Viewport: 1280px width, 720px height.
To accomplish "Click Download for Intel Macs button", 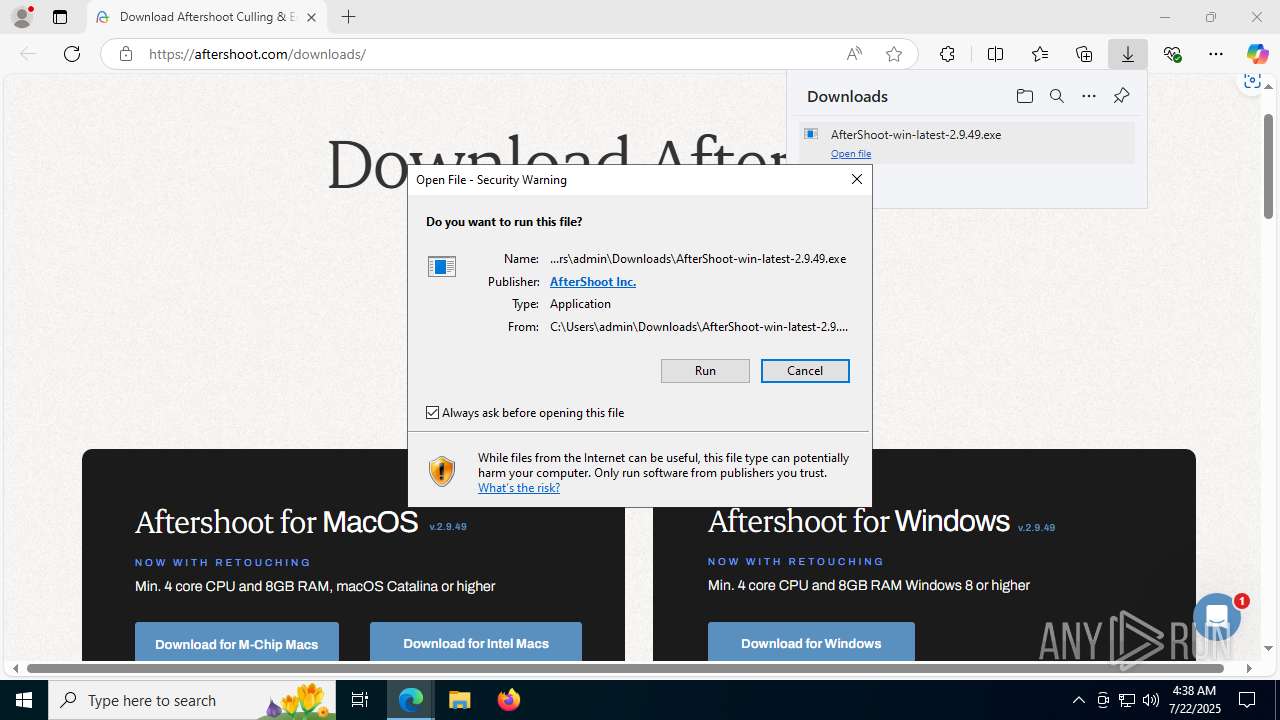I will [x=476, y=643].
